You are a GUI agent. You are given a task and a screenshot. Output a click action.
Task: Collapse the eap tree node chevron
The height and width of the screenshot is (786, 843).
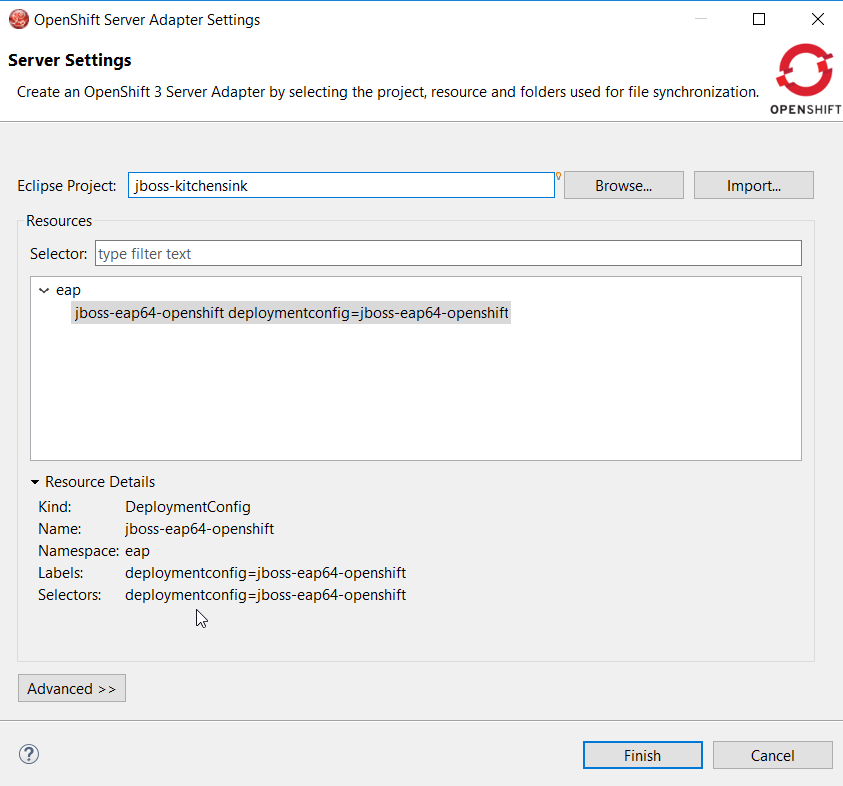tap(43, 290)
